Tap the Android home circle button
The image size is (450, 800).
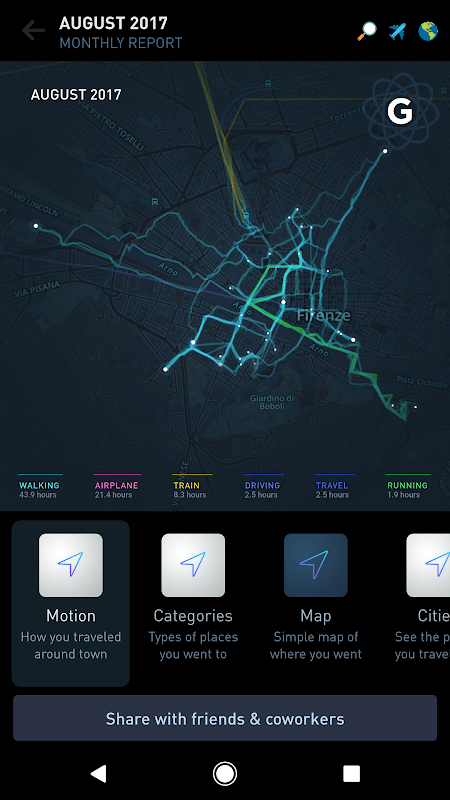click(x=224, y=773)
